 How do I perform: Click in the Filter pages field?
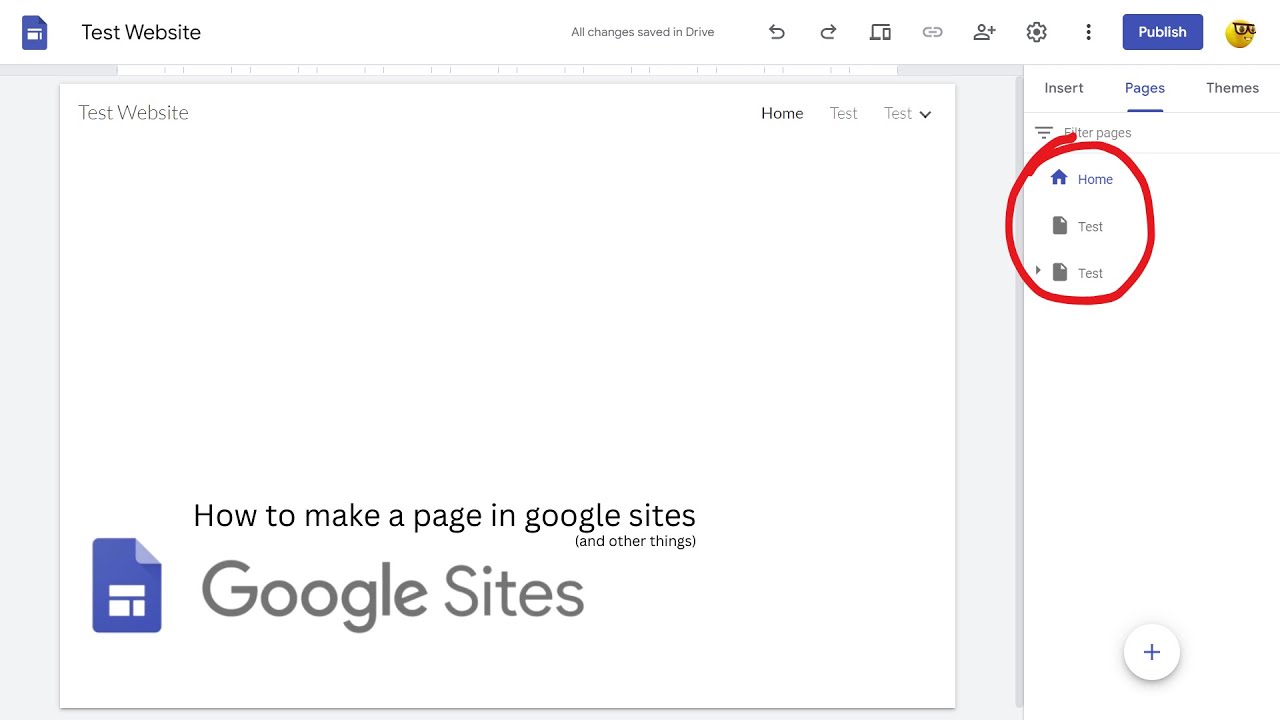point(1097,132)
